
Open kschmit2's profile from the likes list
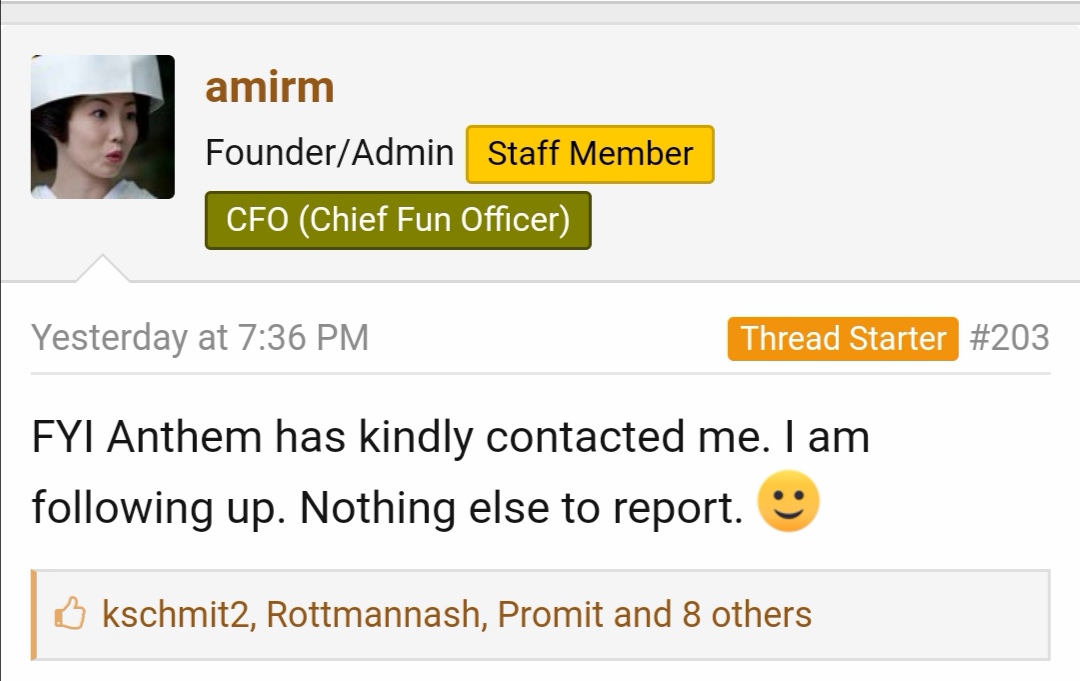pos(176,614)
